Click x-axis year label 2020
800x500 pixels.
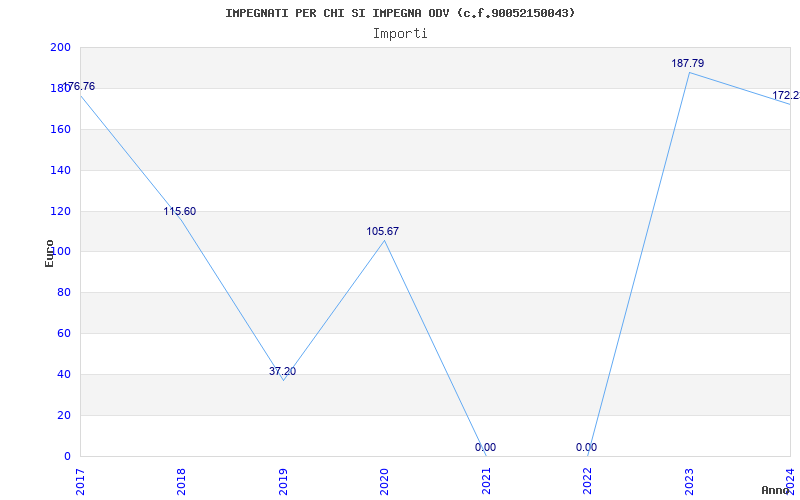click(x=384, y=482)
